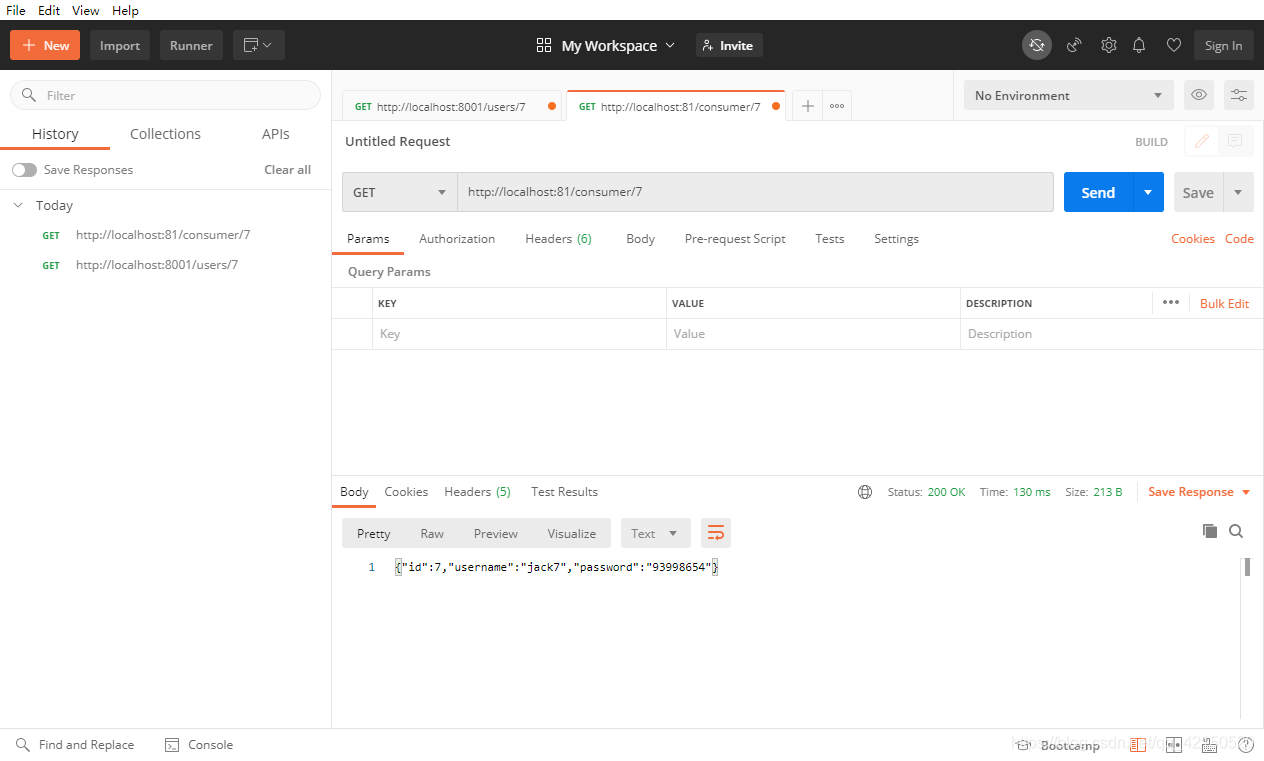Toggle word wrap icon in response
Screen dimensions: 1264x761
[716, 533]
